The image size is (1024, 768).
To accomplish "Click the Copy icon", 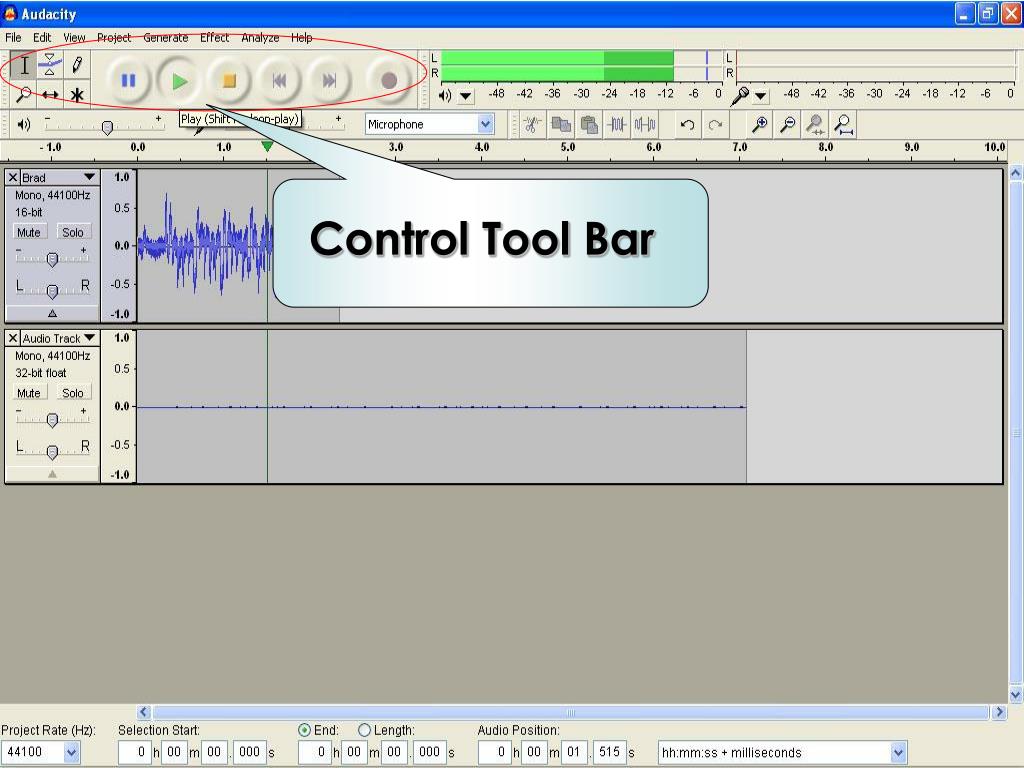I will coord(561,124).
